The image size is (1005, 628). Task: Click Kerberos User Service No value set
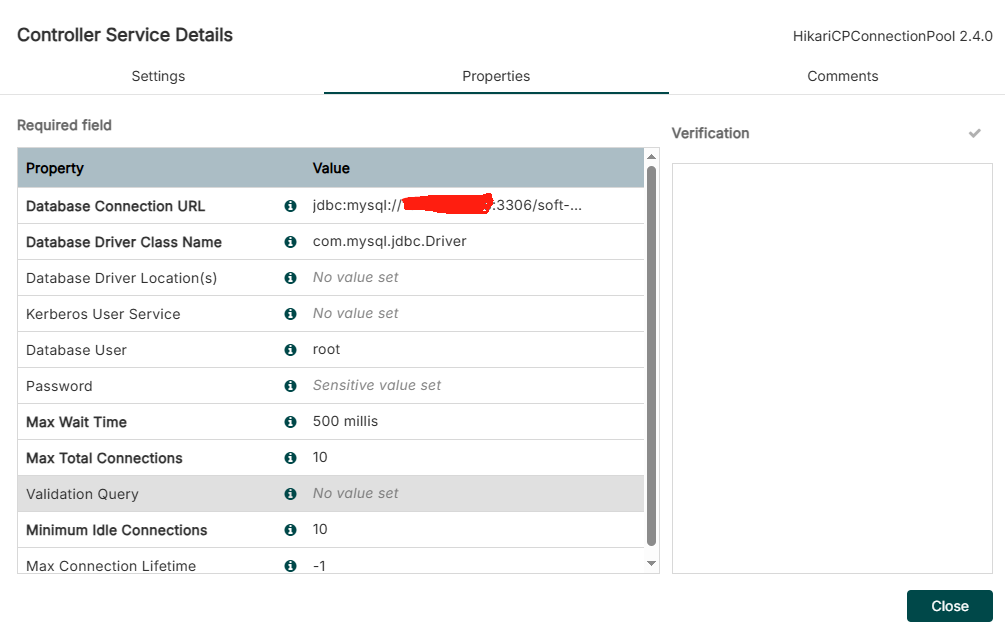pyautogui.click(x=356, y=313)
